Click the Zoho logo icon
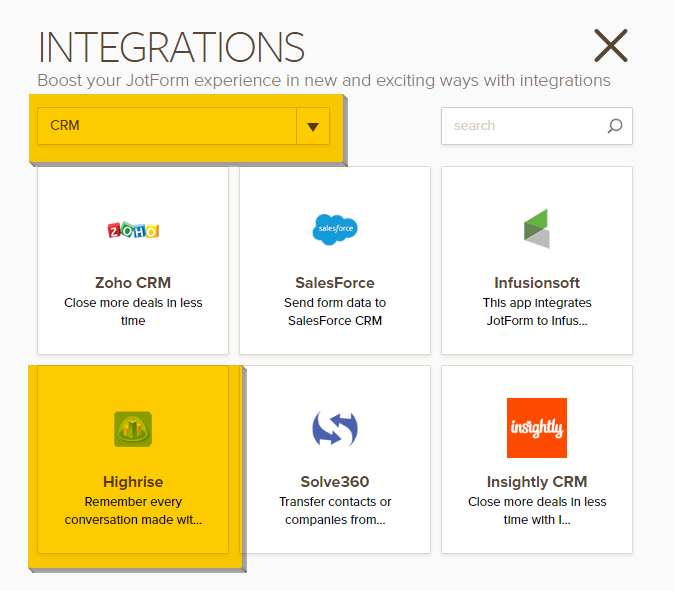The width and height of the screenshot is (675, 591). click(x=133, y=230)
